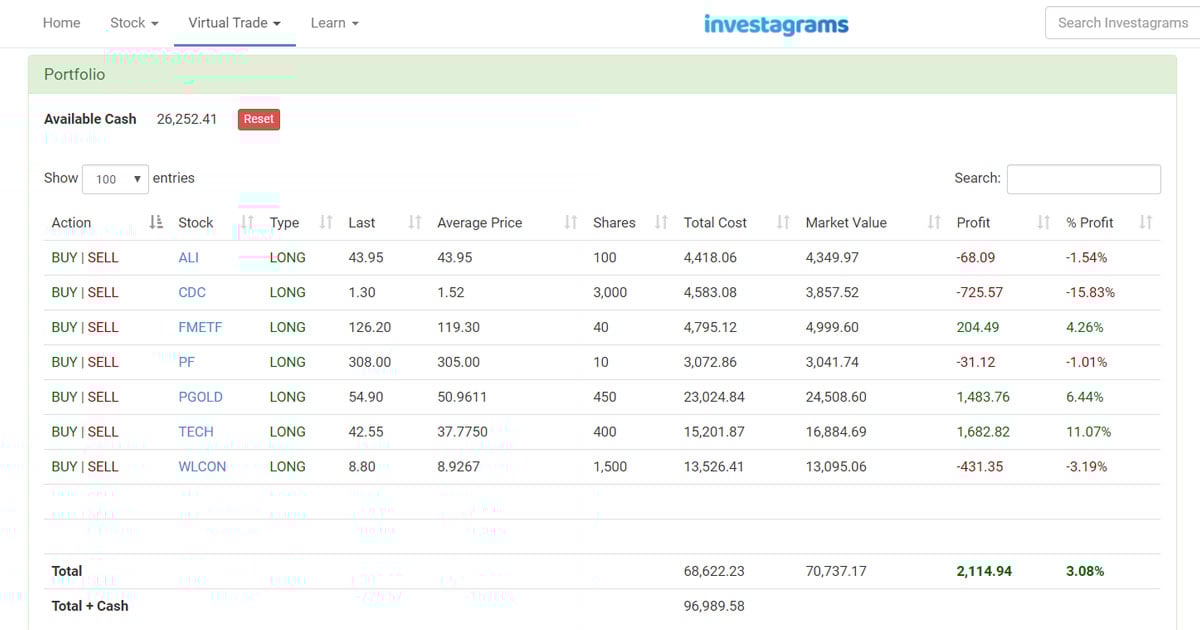Click BUY in the PGOLD row

pos(64,397)
